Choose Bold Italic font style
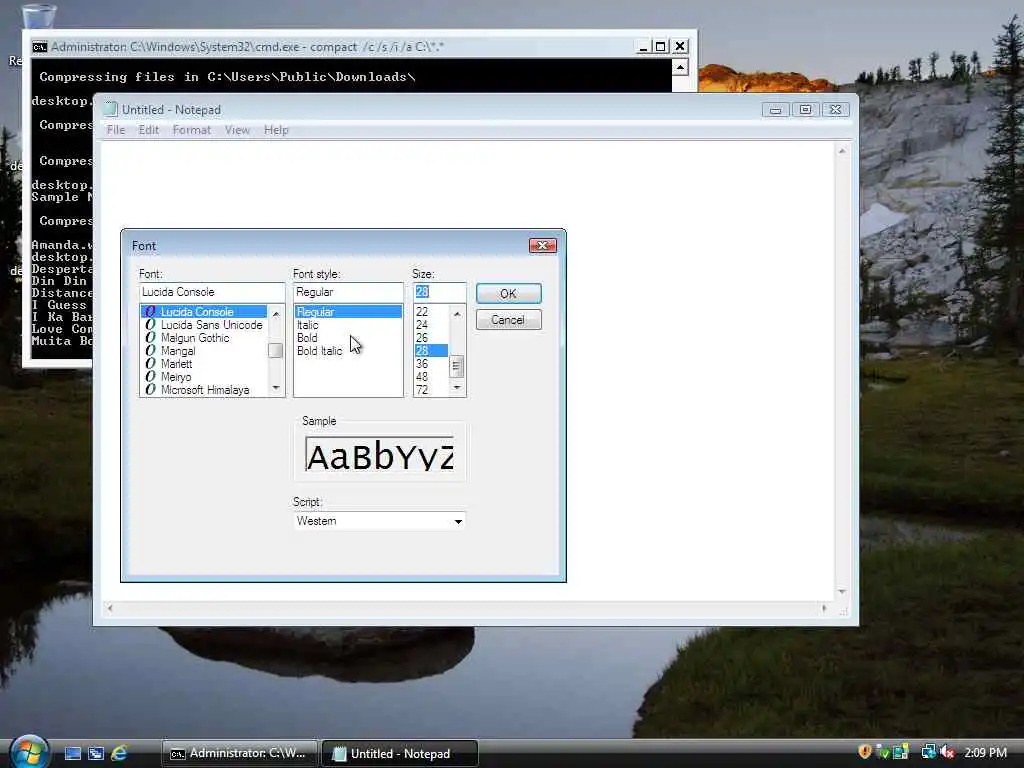The width and height of the screenshot is (1024, 768). pos(348,351)
